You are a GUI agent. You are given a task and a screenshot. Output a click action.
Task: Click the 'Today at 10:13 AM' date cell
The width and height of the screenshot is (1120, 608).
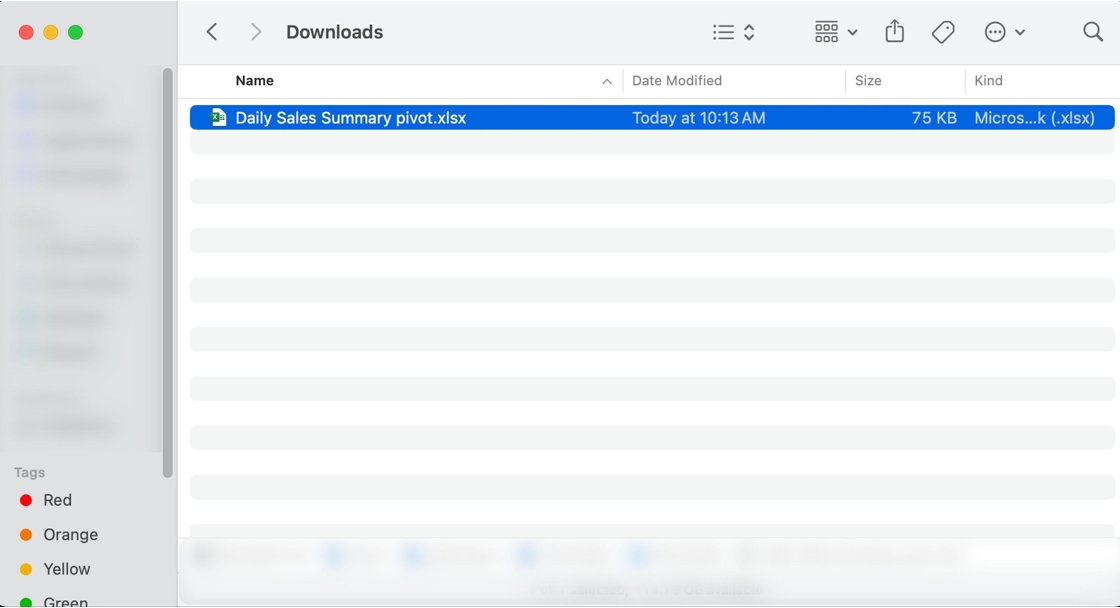coord(698,118)
